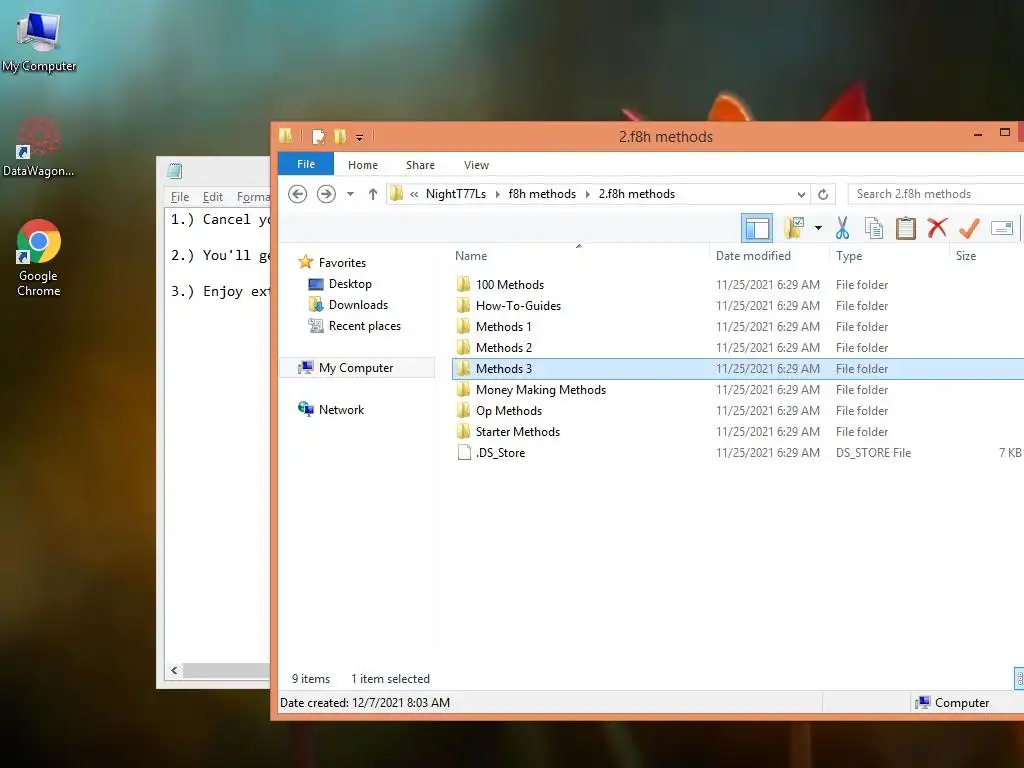Navigate to f8h methods breadcrumb
1024x768 pixels.
[542, 194]
